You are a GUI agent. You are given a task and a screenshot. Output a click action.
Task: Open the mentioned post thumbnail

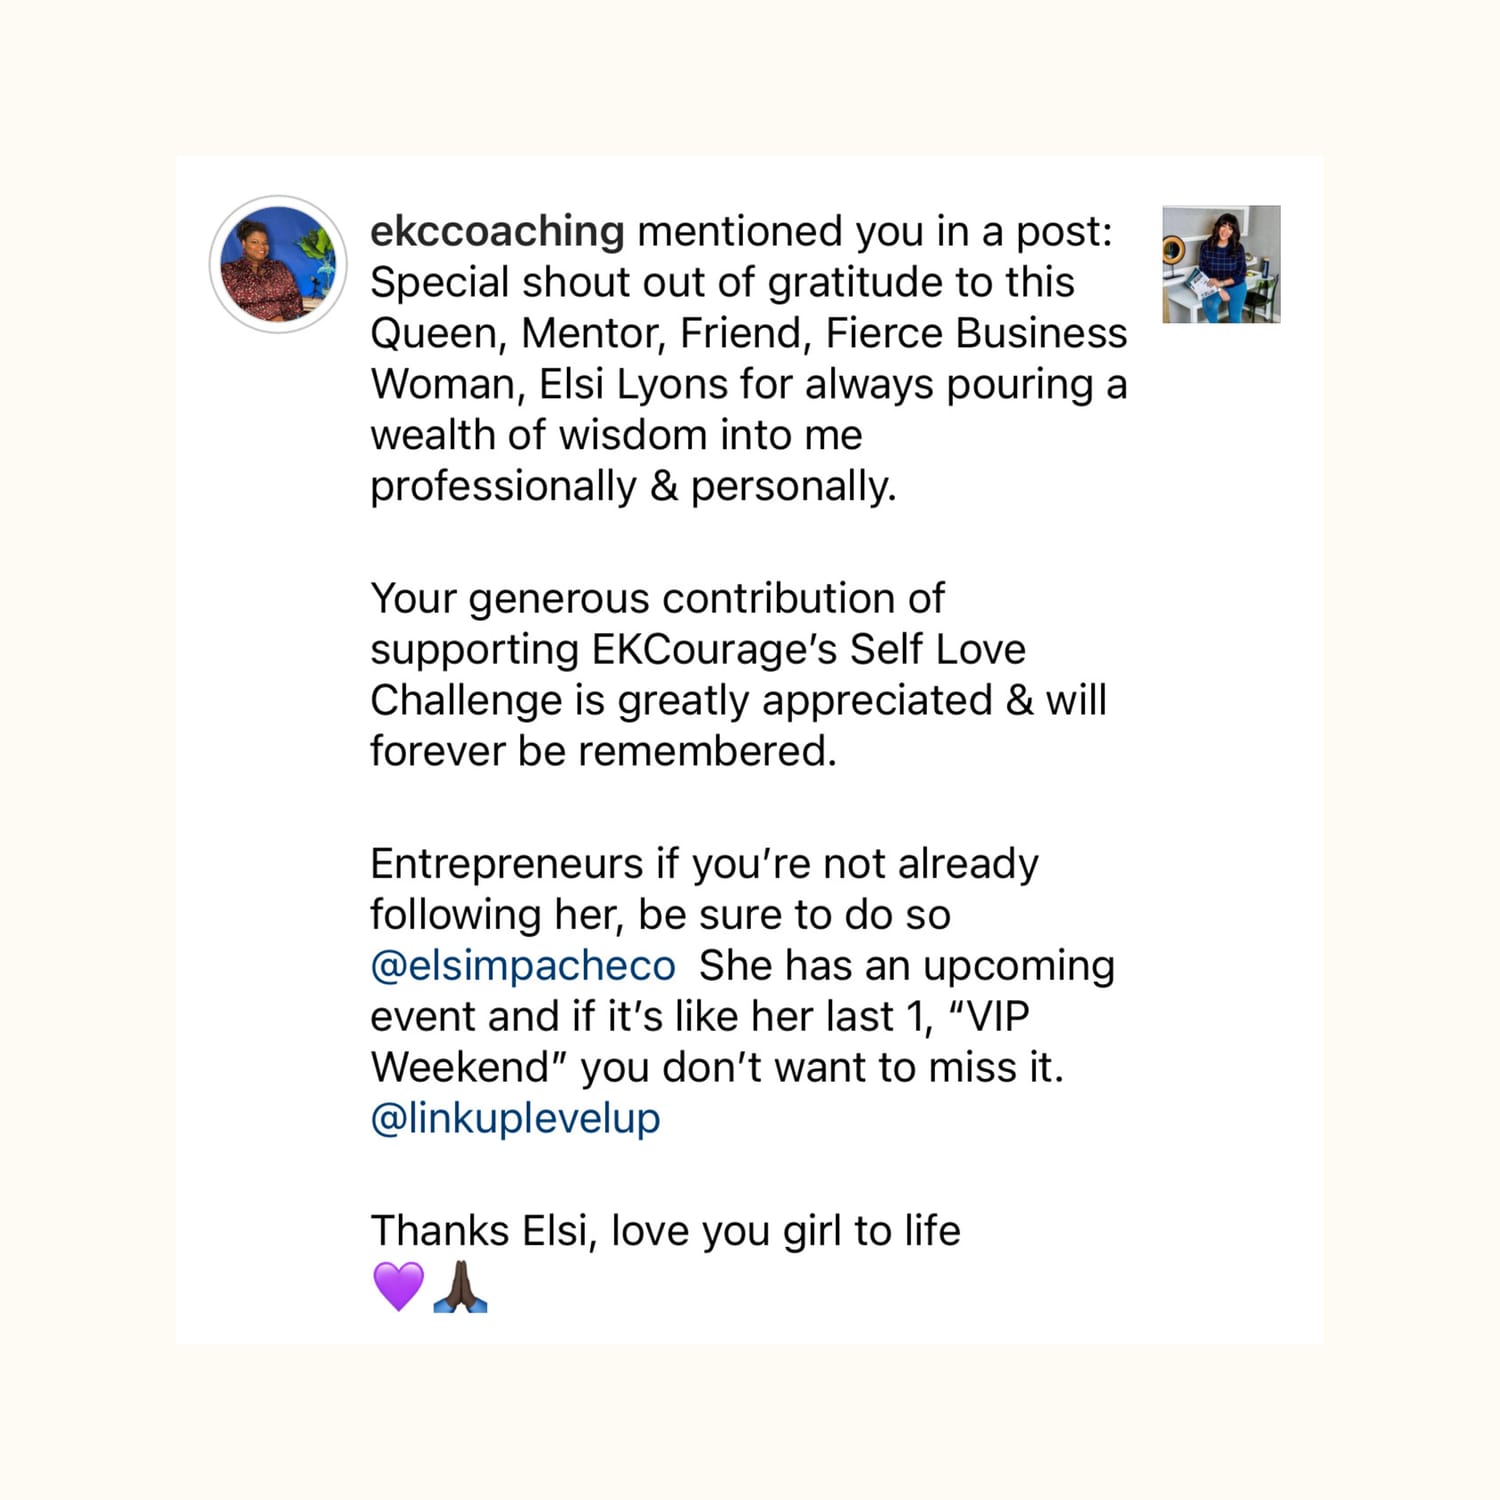pos(1220,264)
